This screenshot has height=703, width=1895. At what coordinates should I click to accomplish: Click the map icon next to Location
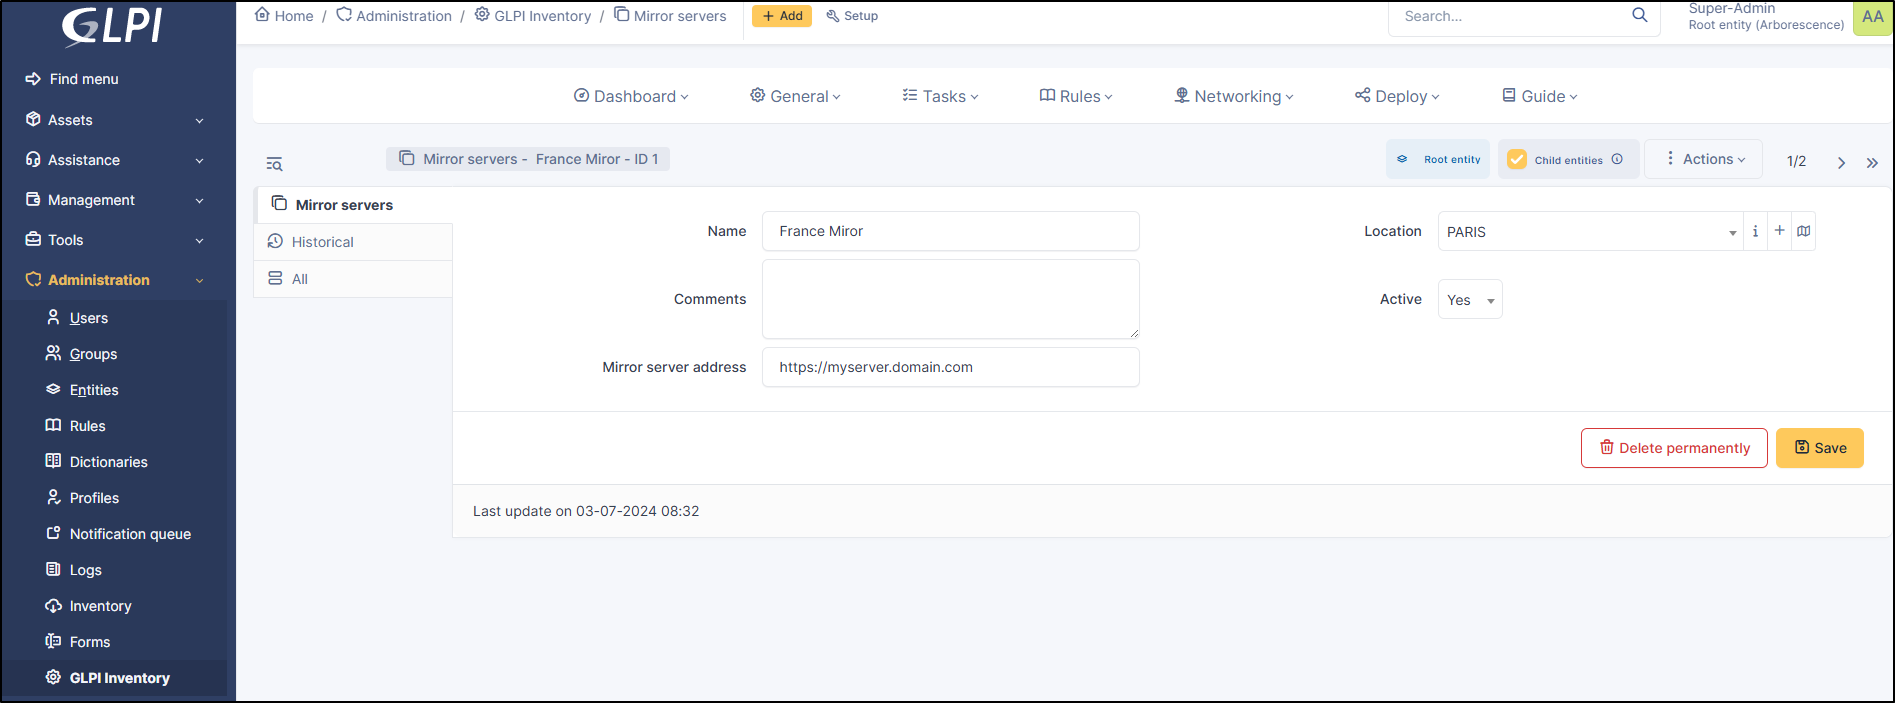coord(1803,231)
